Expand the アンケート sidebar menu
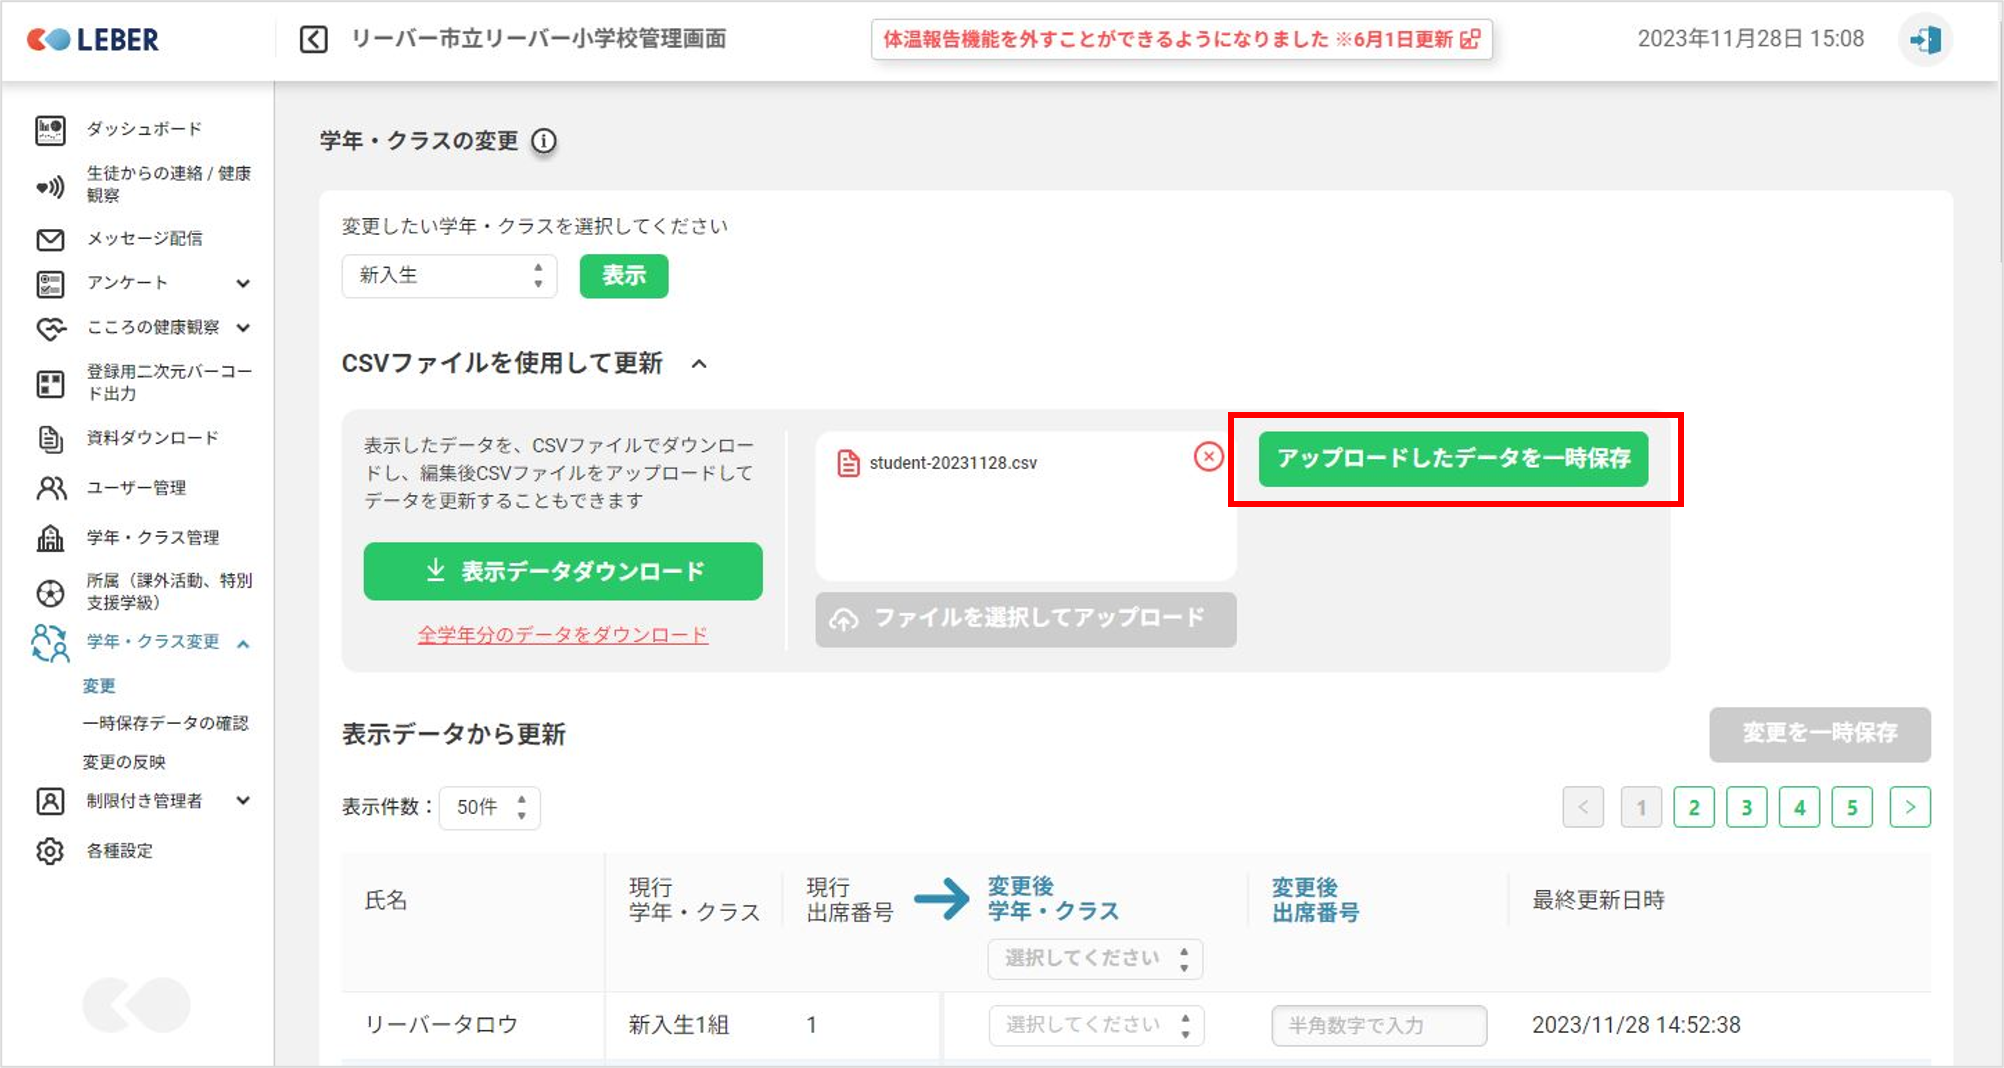The image size is (2004, 1068). (243, 284)
